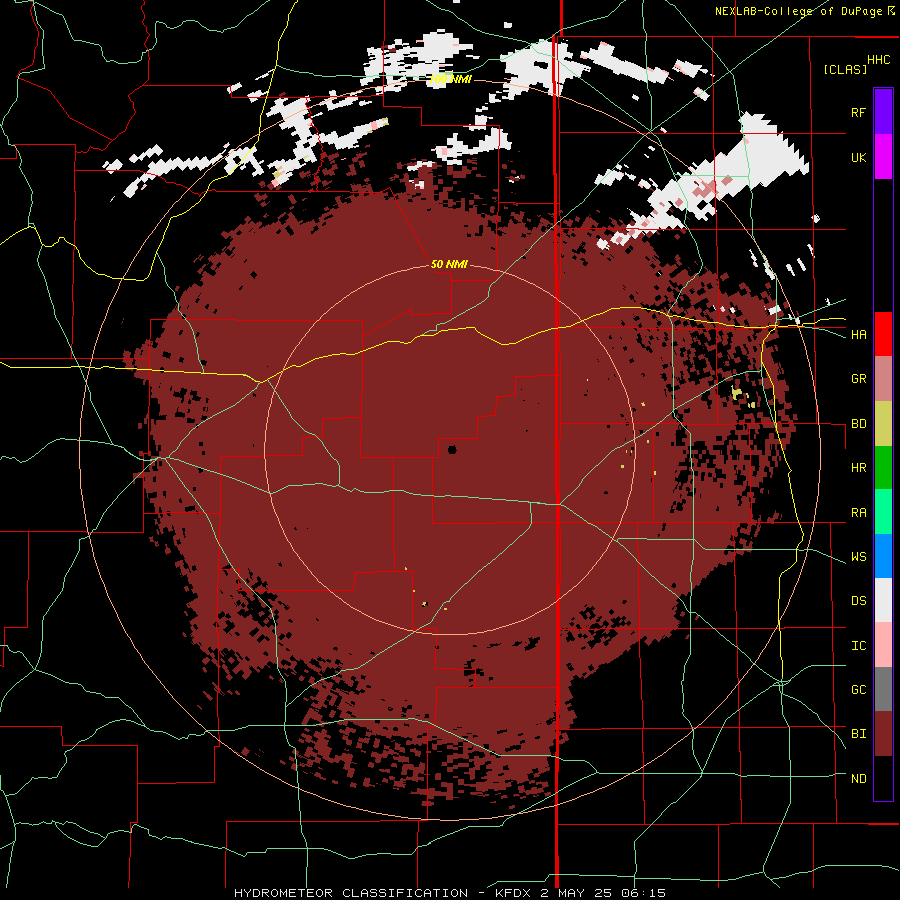The height and width of the screenshot is (900, 900).
Task: Select the BD yellow legend block
Action: pos(883,424)
